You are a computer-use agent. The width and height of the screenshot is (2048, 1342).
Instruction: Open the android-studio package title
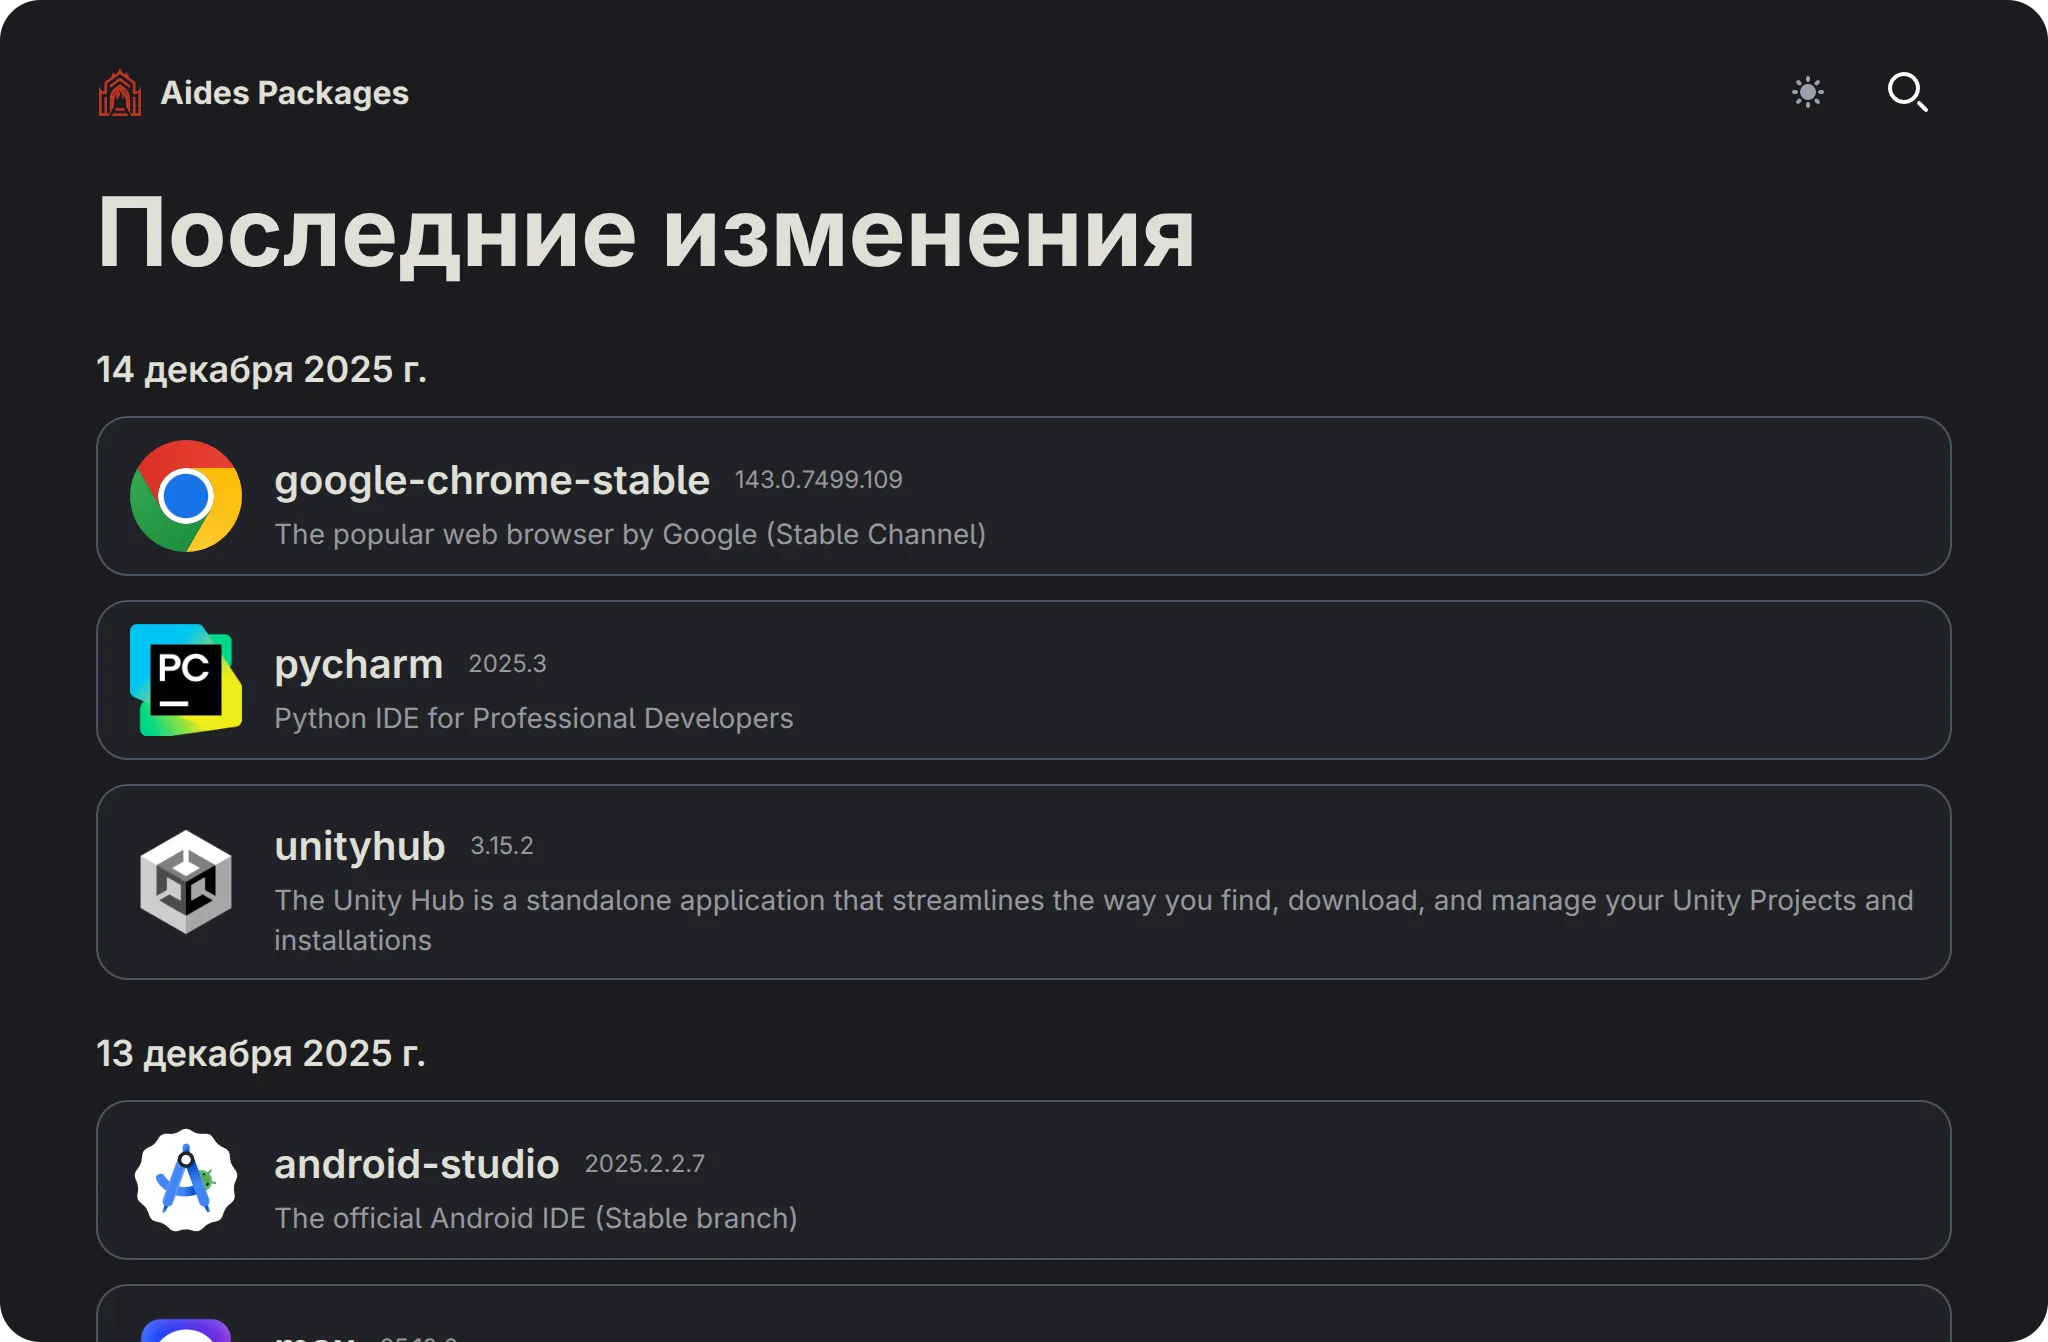(417, 1165)
